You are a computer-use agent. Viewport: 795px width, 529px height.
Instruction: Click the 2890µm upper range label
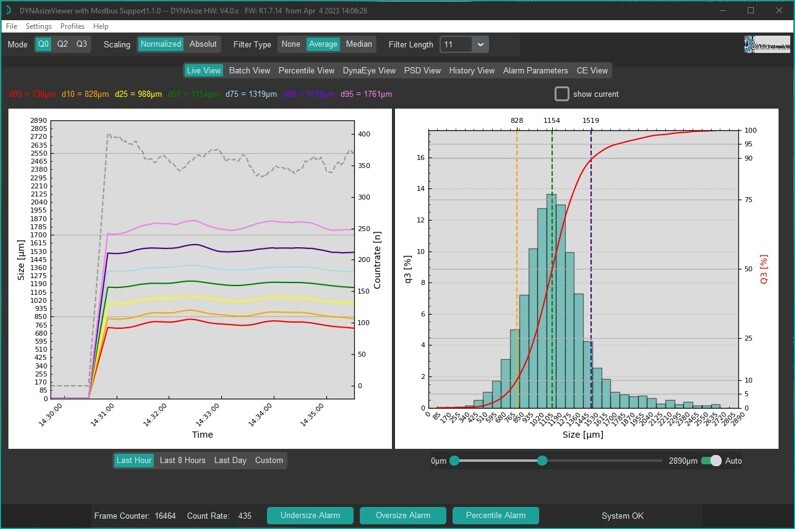tap(683, 461)
